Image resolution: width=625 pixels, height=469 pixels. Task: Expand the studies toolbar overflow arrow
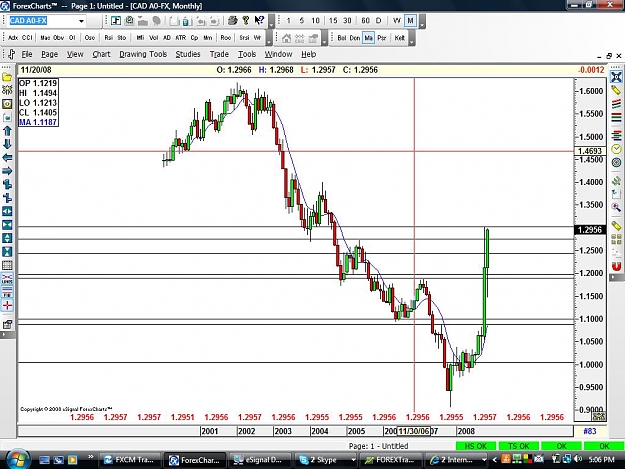(269, 39)
